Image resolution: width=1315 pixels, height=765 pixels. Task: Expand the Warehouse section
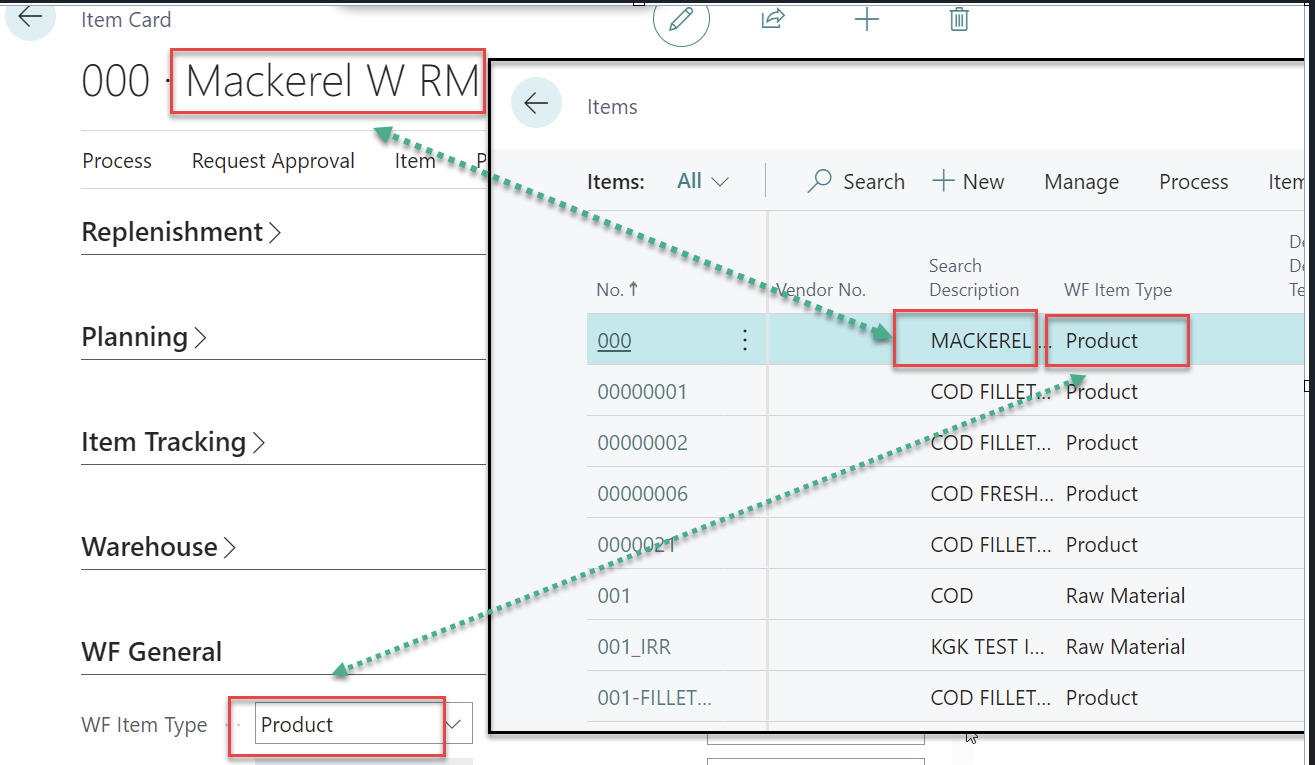click(x=159, y=547)
